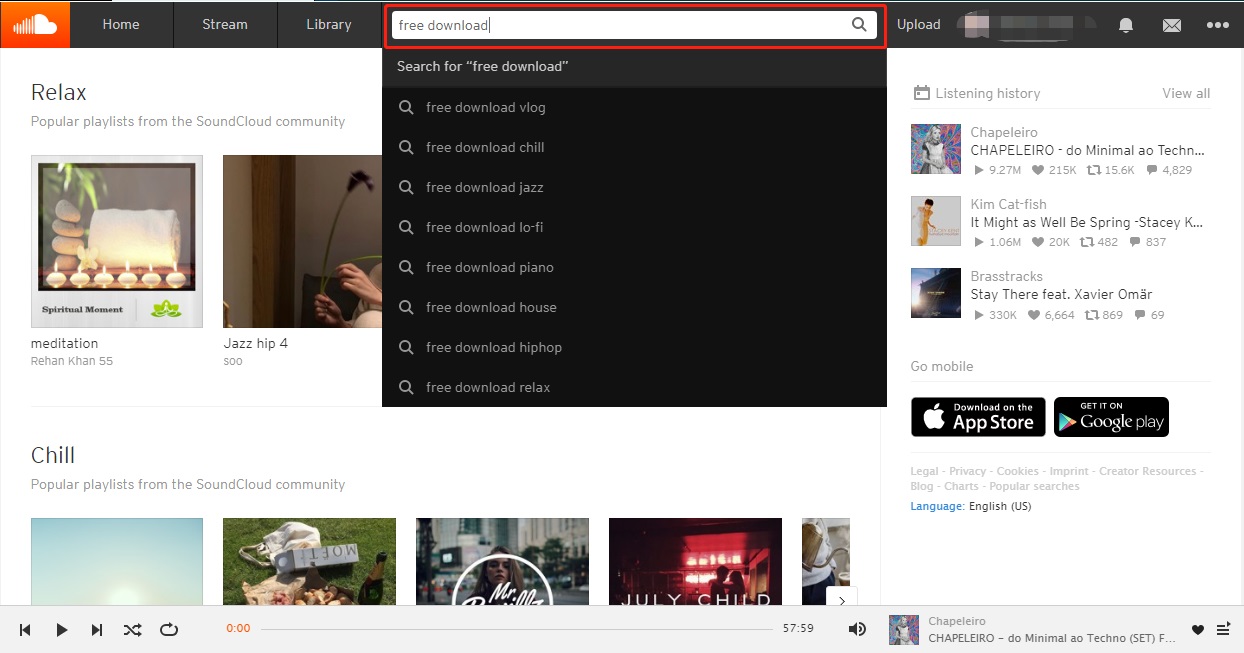Skip to the next track
Screen dimensions: 1244x653
[x=97, y=629]
